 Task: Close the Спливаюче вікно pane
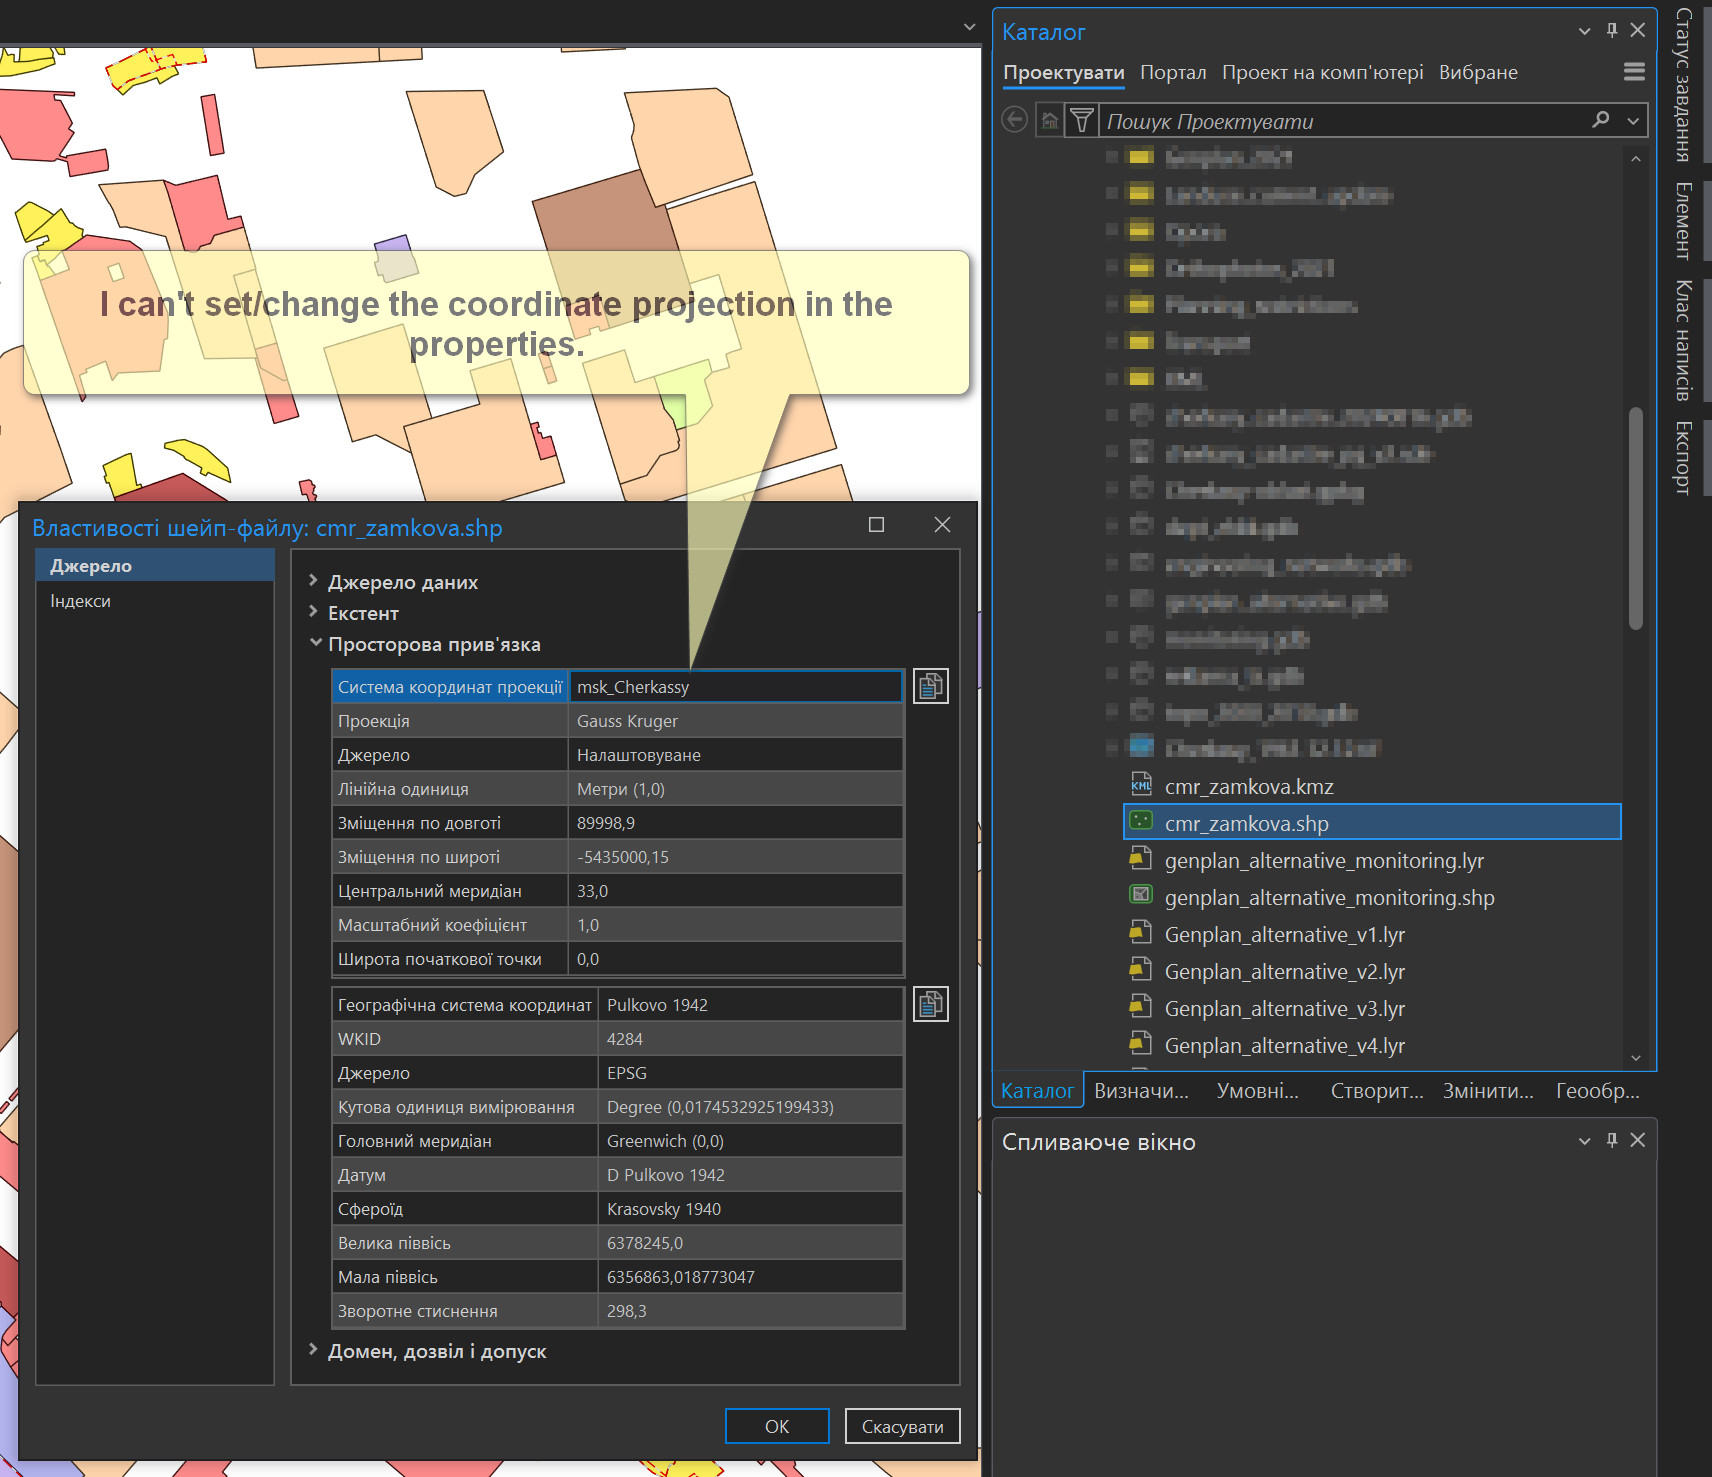pos(1637,1140)
